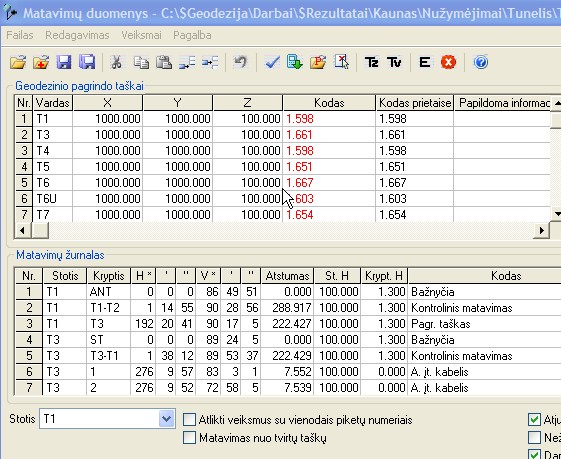
Task: Click right arrow of points table horizontal scrollbar
Action: click(541, 230)
